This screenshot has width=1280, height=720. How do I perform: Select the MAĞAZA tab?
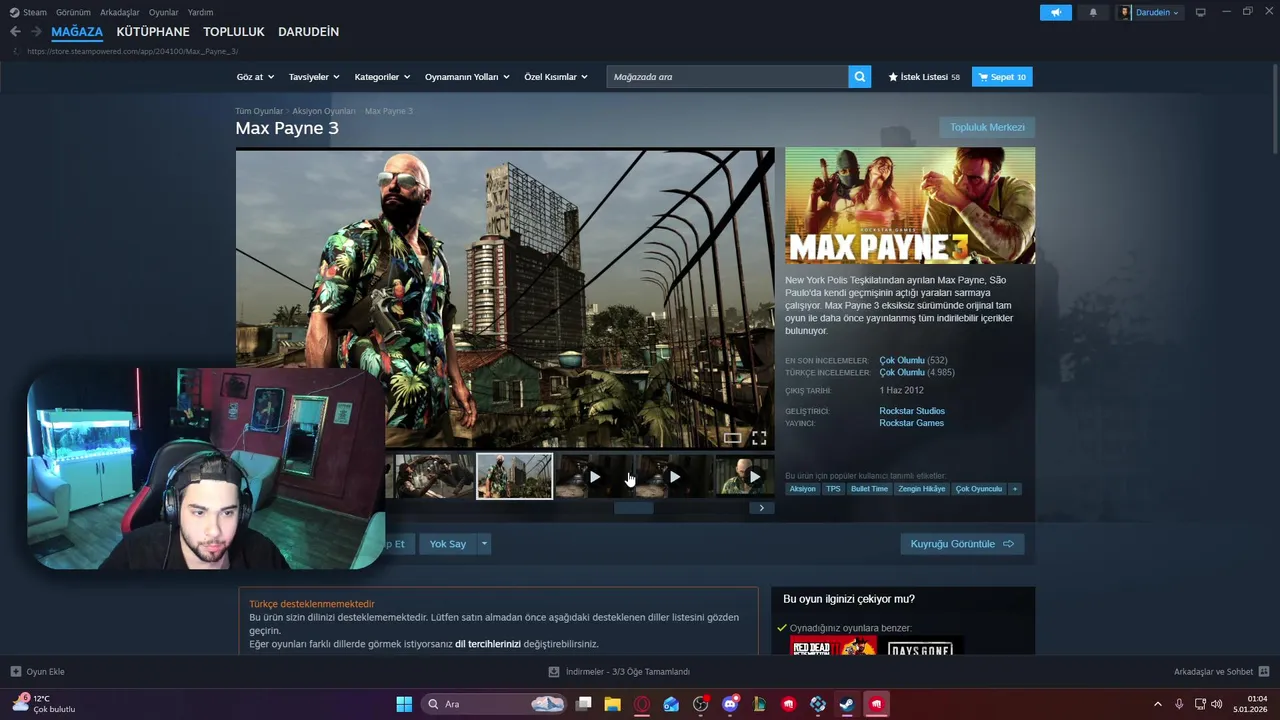(x=77, y=32)
